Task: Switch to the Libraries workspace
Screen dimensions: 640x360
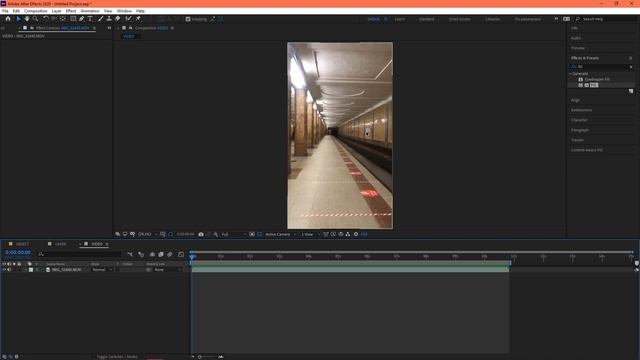Action: coord(492,19)
